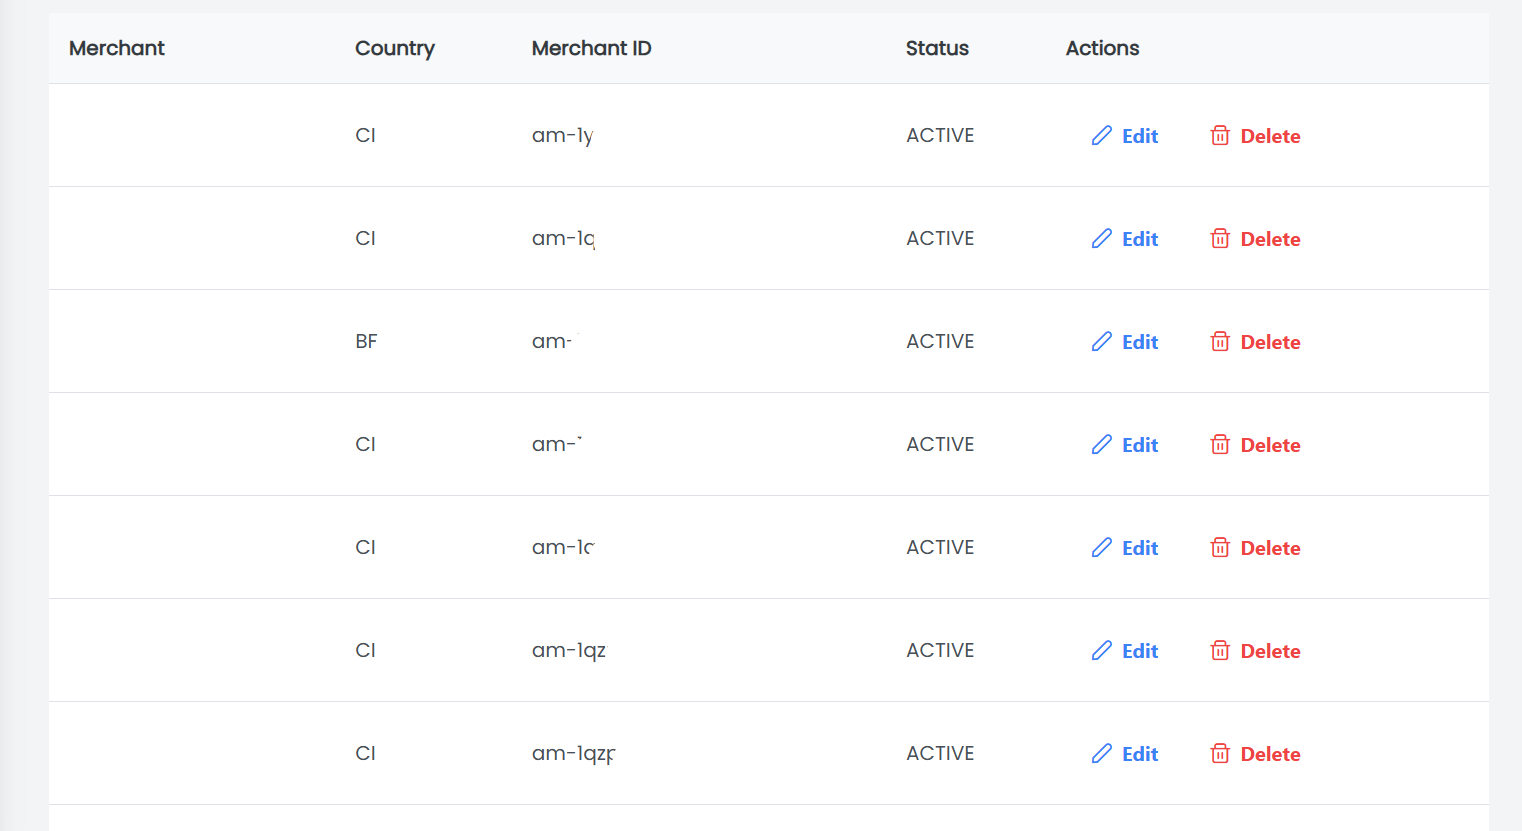This screenshot has width=1522, height=831.
Task: Click the trash icon on the fifth merchant row
Action: [x=1220, y=547]
